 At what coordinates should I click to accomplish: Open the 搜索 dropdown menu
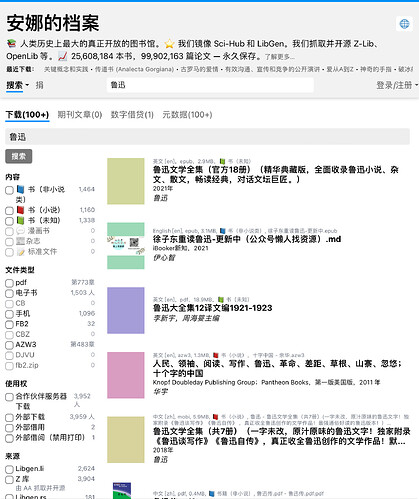click(18, 85)
